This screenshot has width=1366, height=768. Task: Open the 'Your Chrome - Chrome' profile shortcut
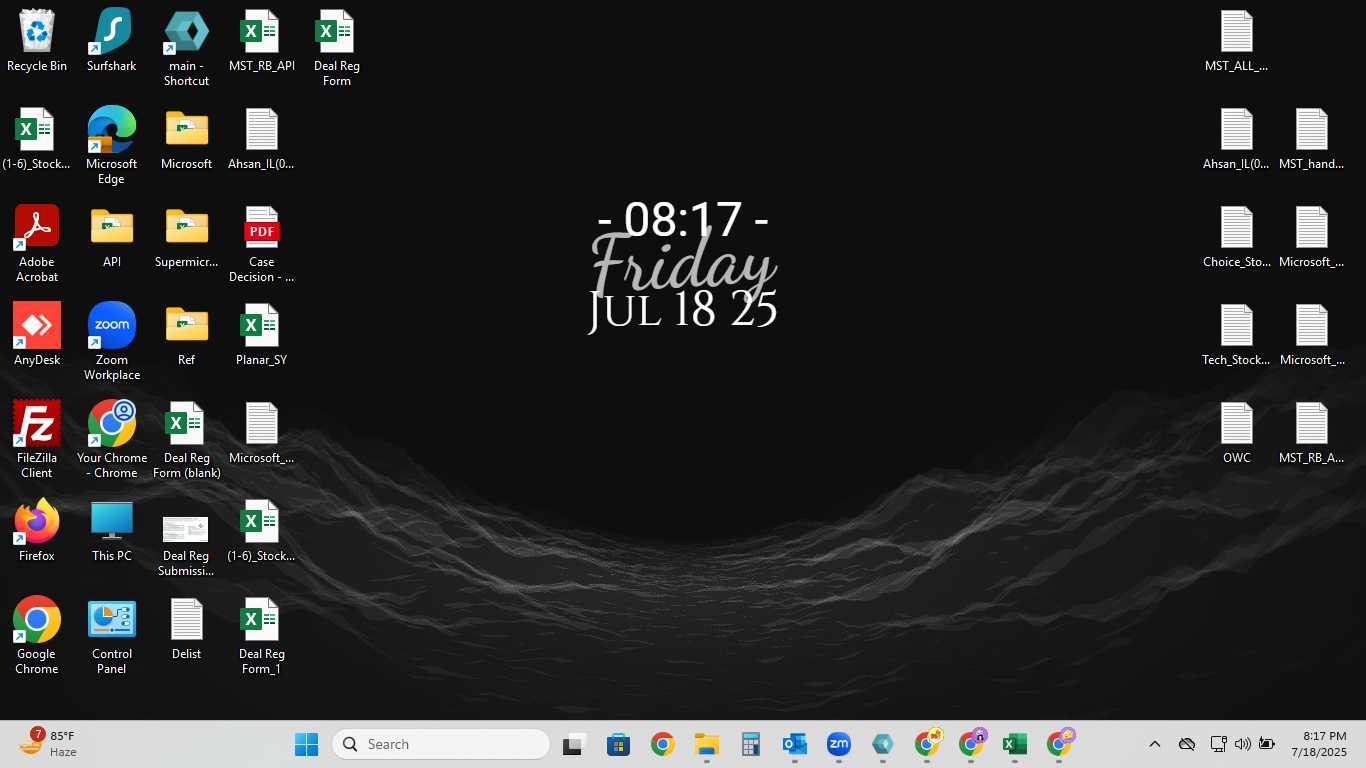tap(111, 440)
